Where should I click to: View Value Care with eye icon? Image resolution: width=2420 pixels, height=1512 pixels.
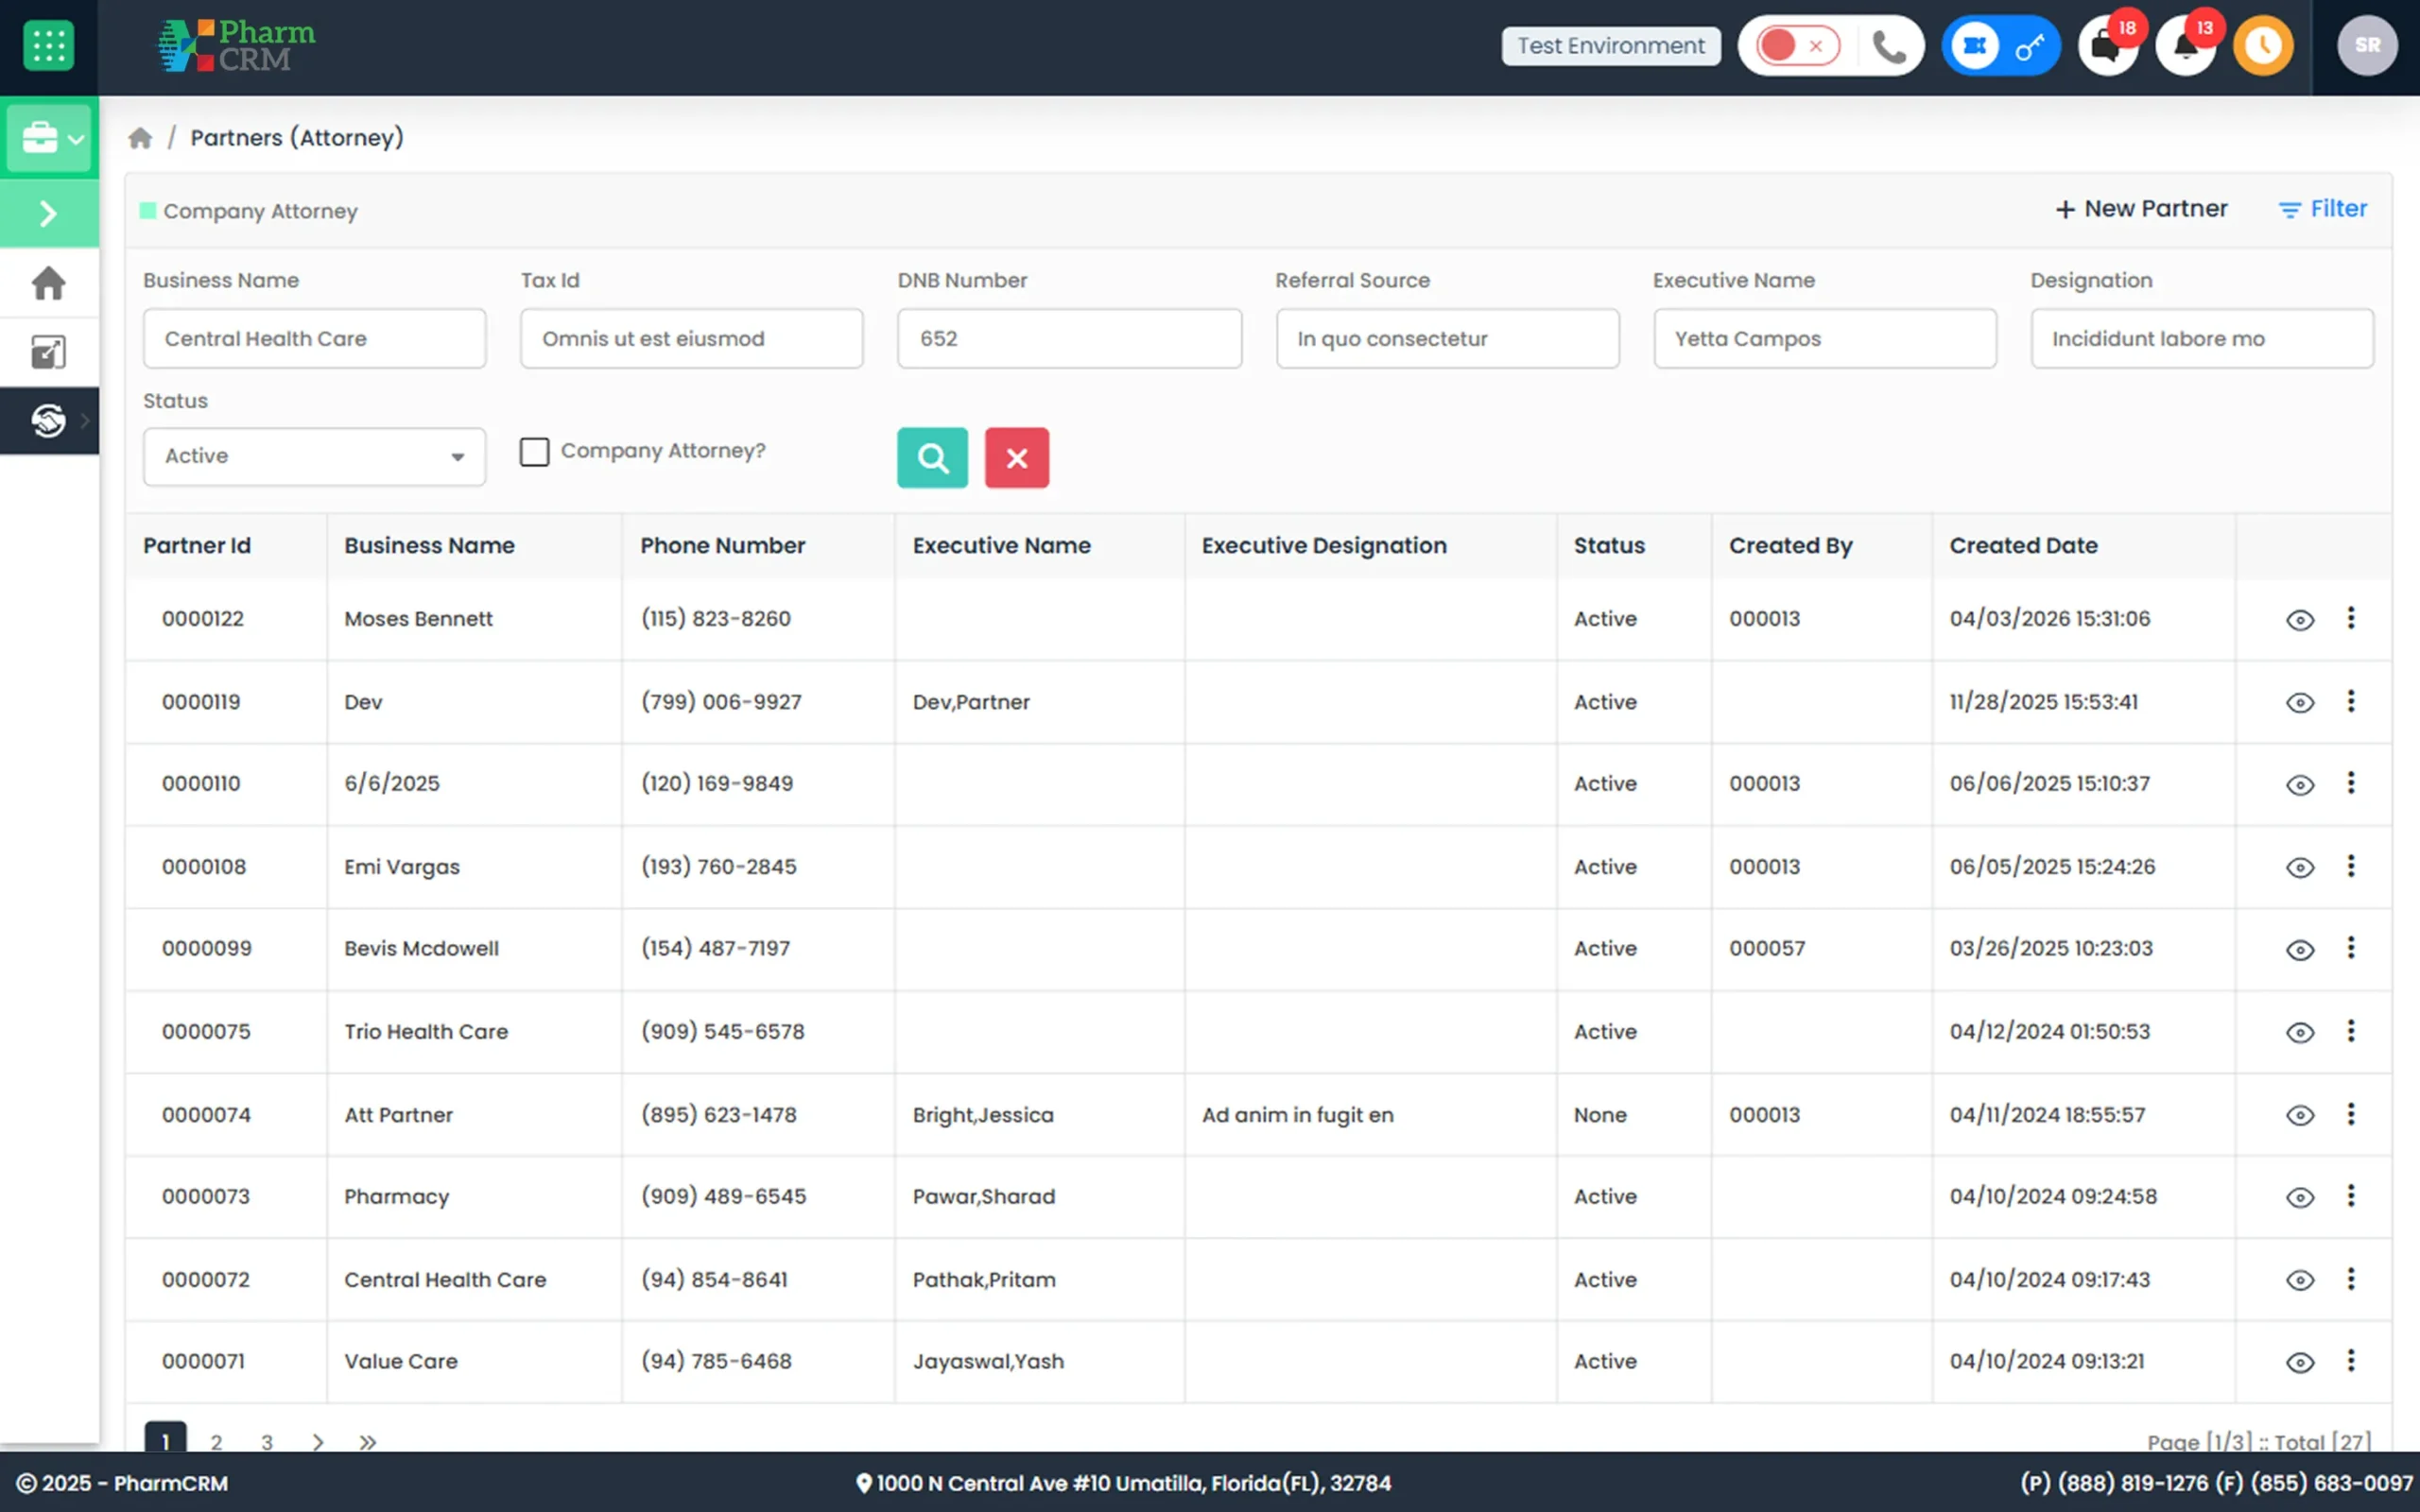tap(2300, 1363)
